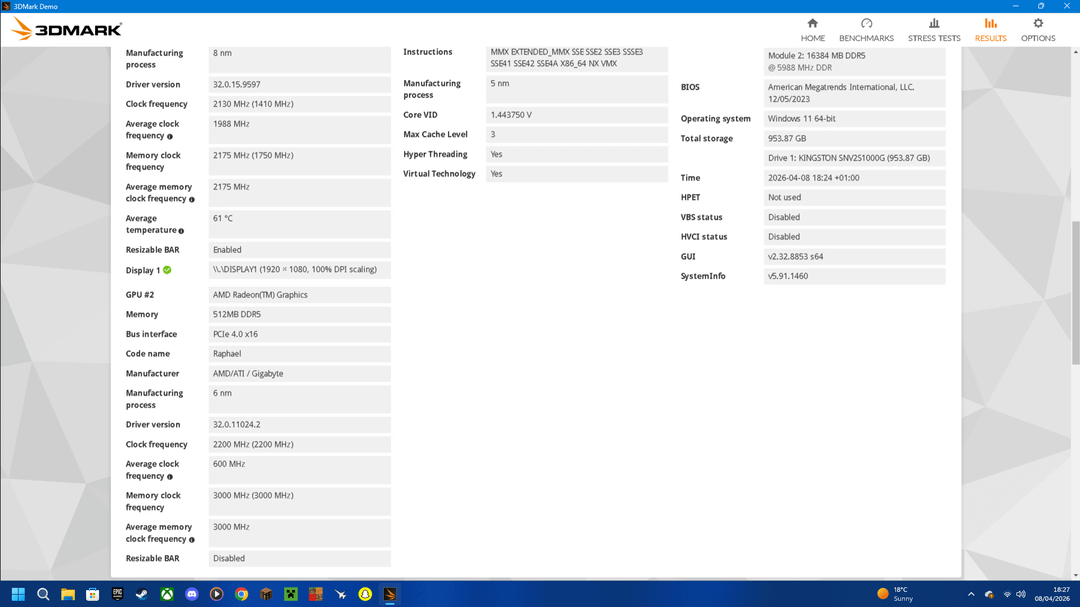1080x607 pixels.
Task: Open the volume control in system tray
Action: (1019, 594)
